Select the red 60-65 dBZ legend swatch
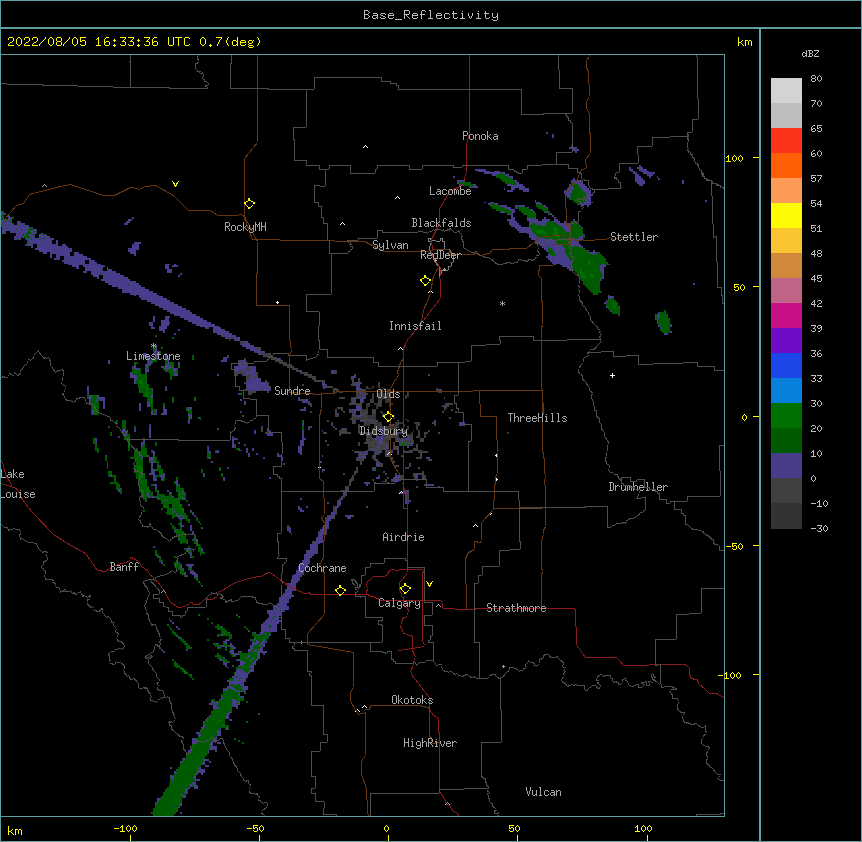This screenshot has height=842, width=862. pyautogui.click(x=786, y=141)
